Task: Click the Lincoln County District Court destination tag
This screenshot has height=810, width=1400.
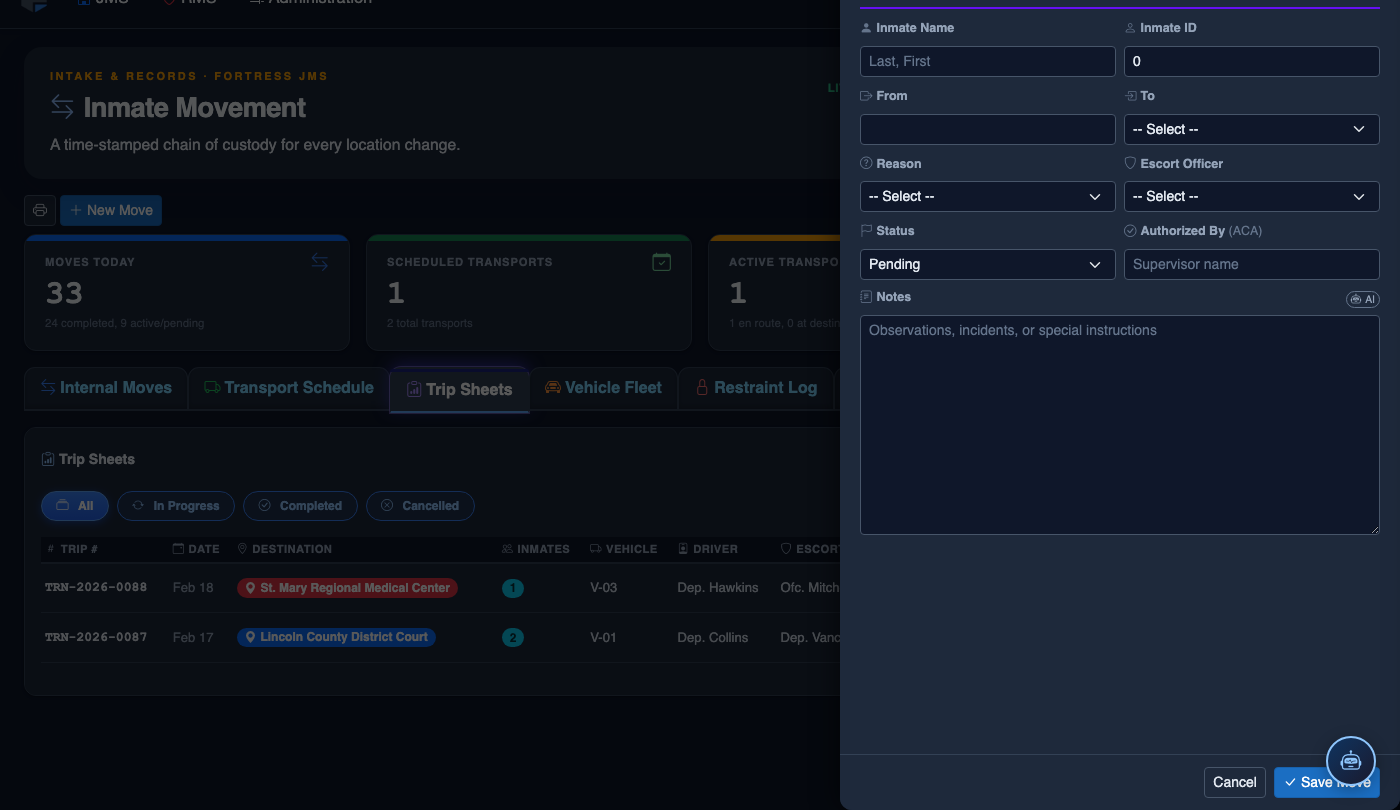Action: [x=336, y=637]
